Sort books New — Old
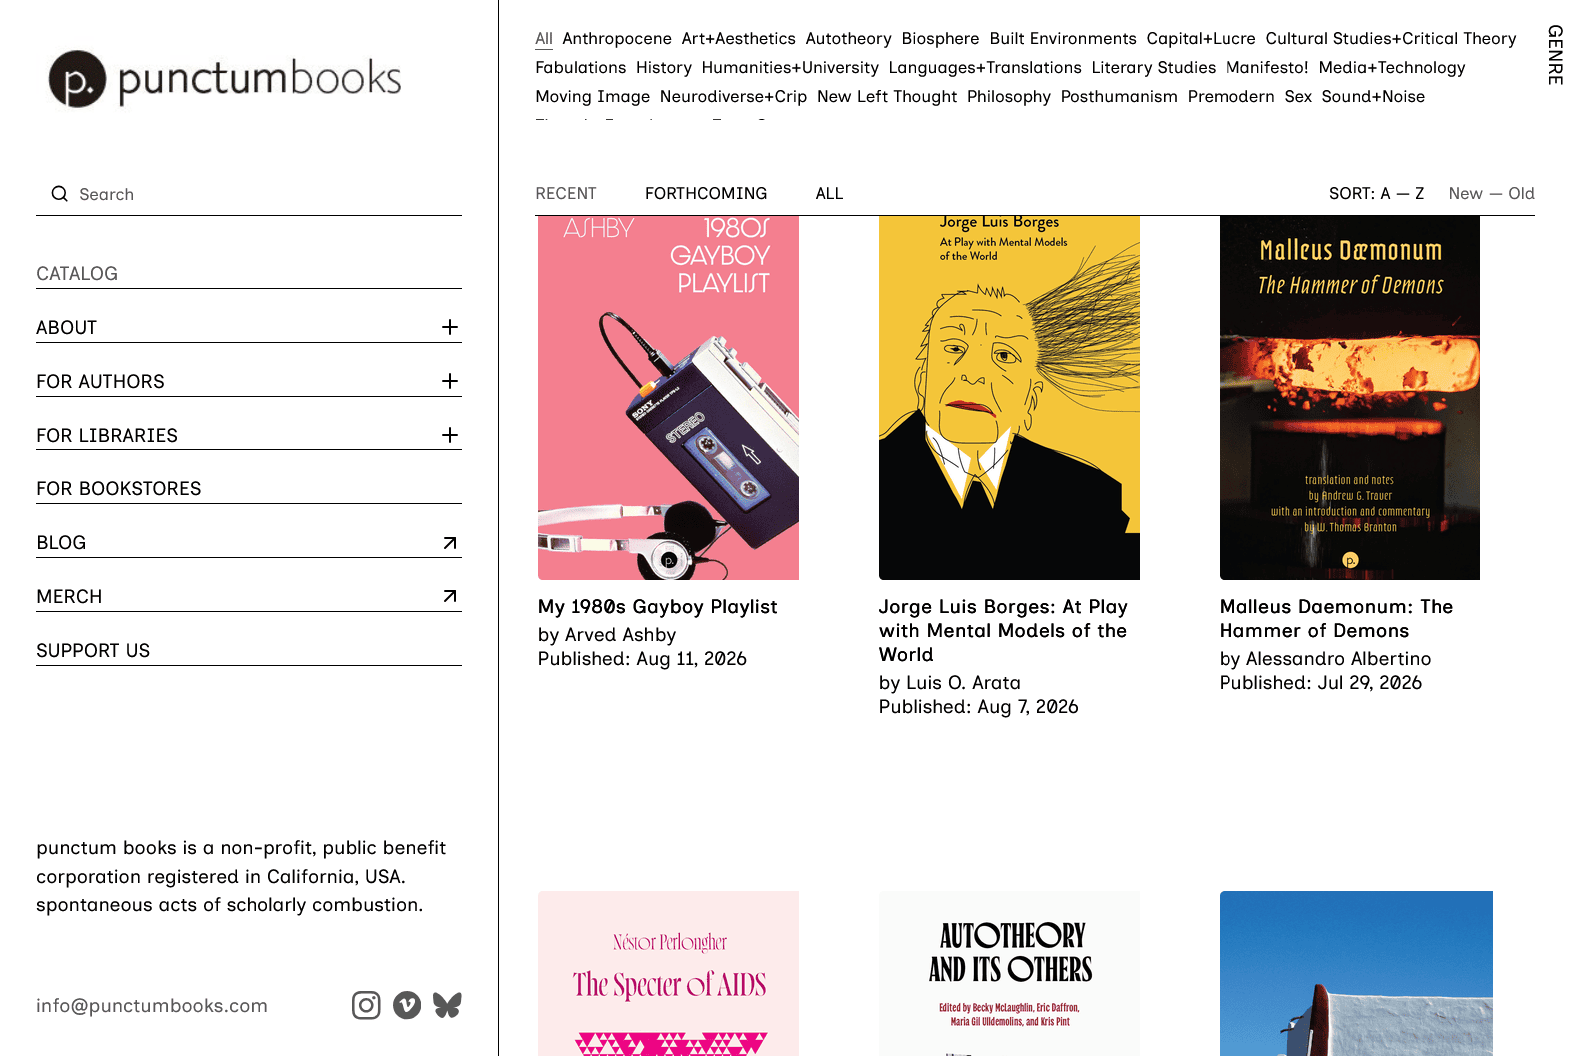 point(1491,194)
